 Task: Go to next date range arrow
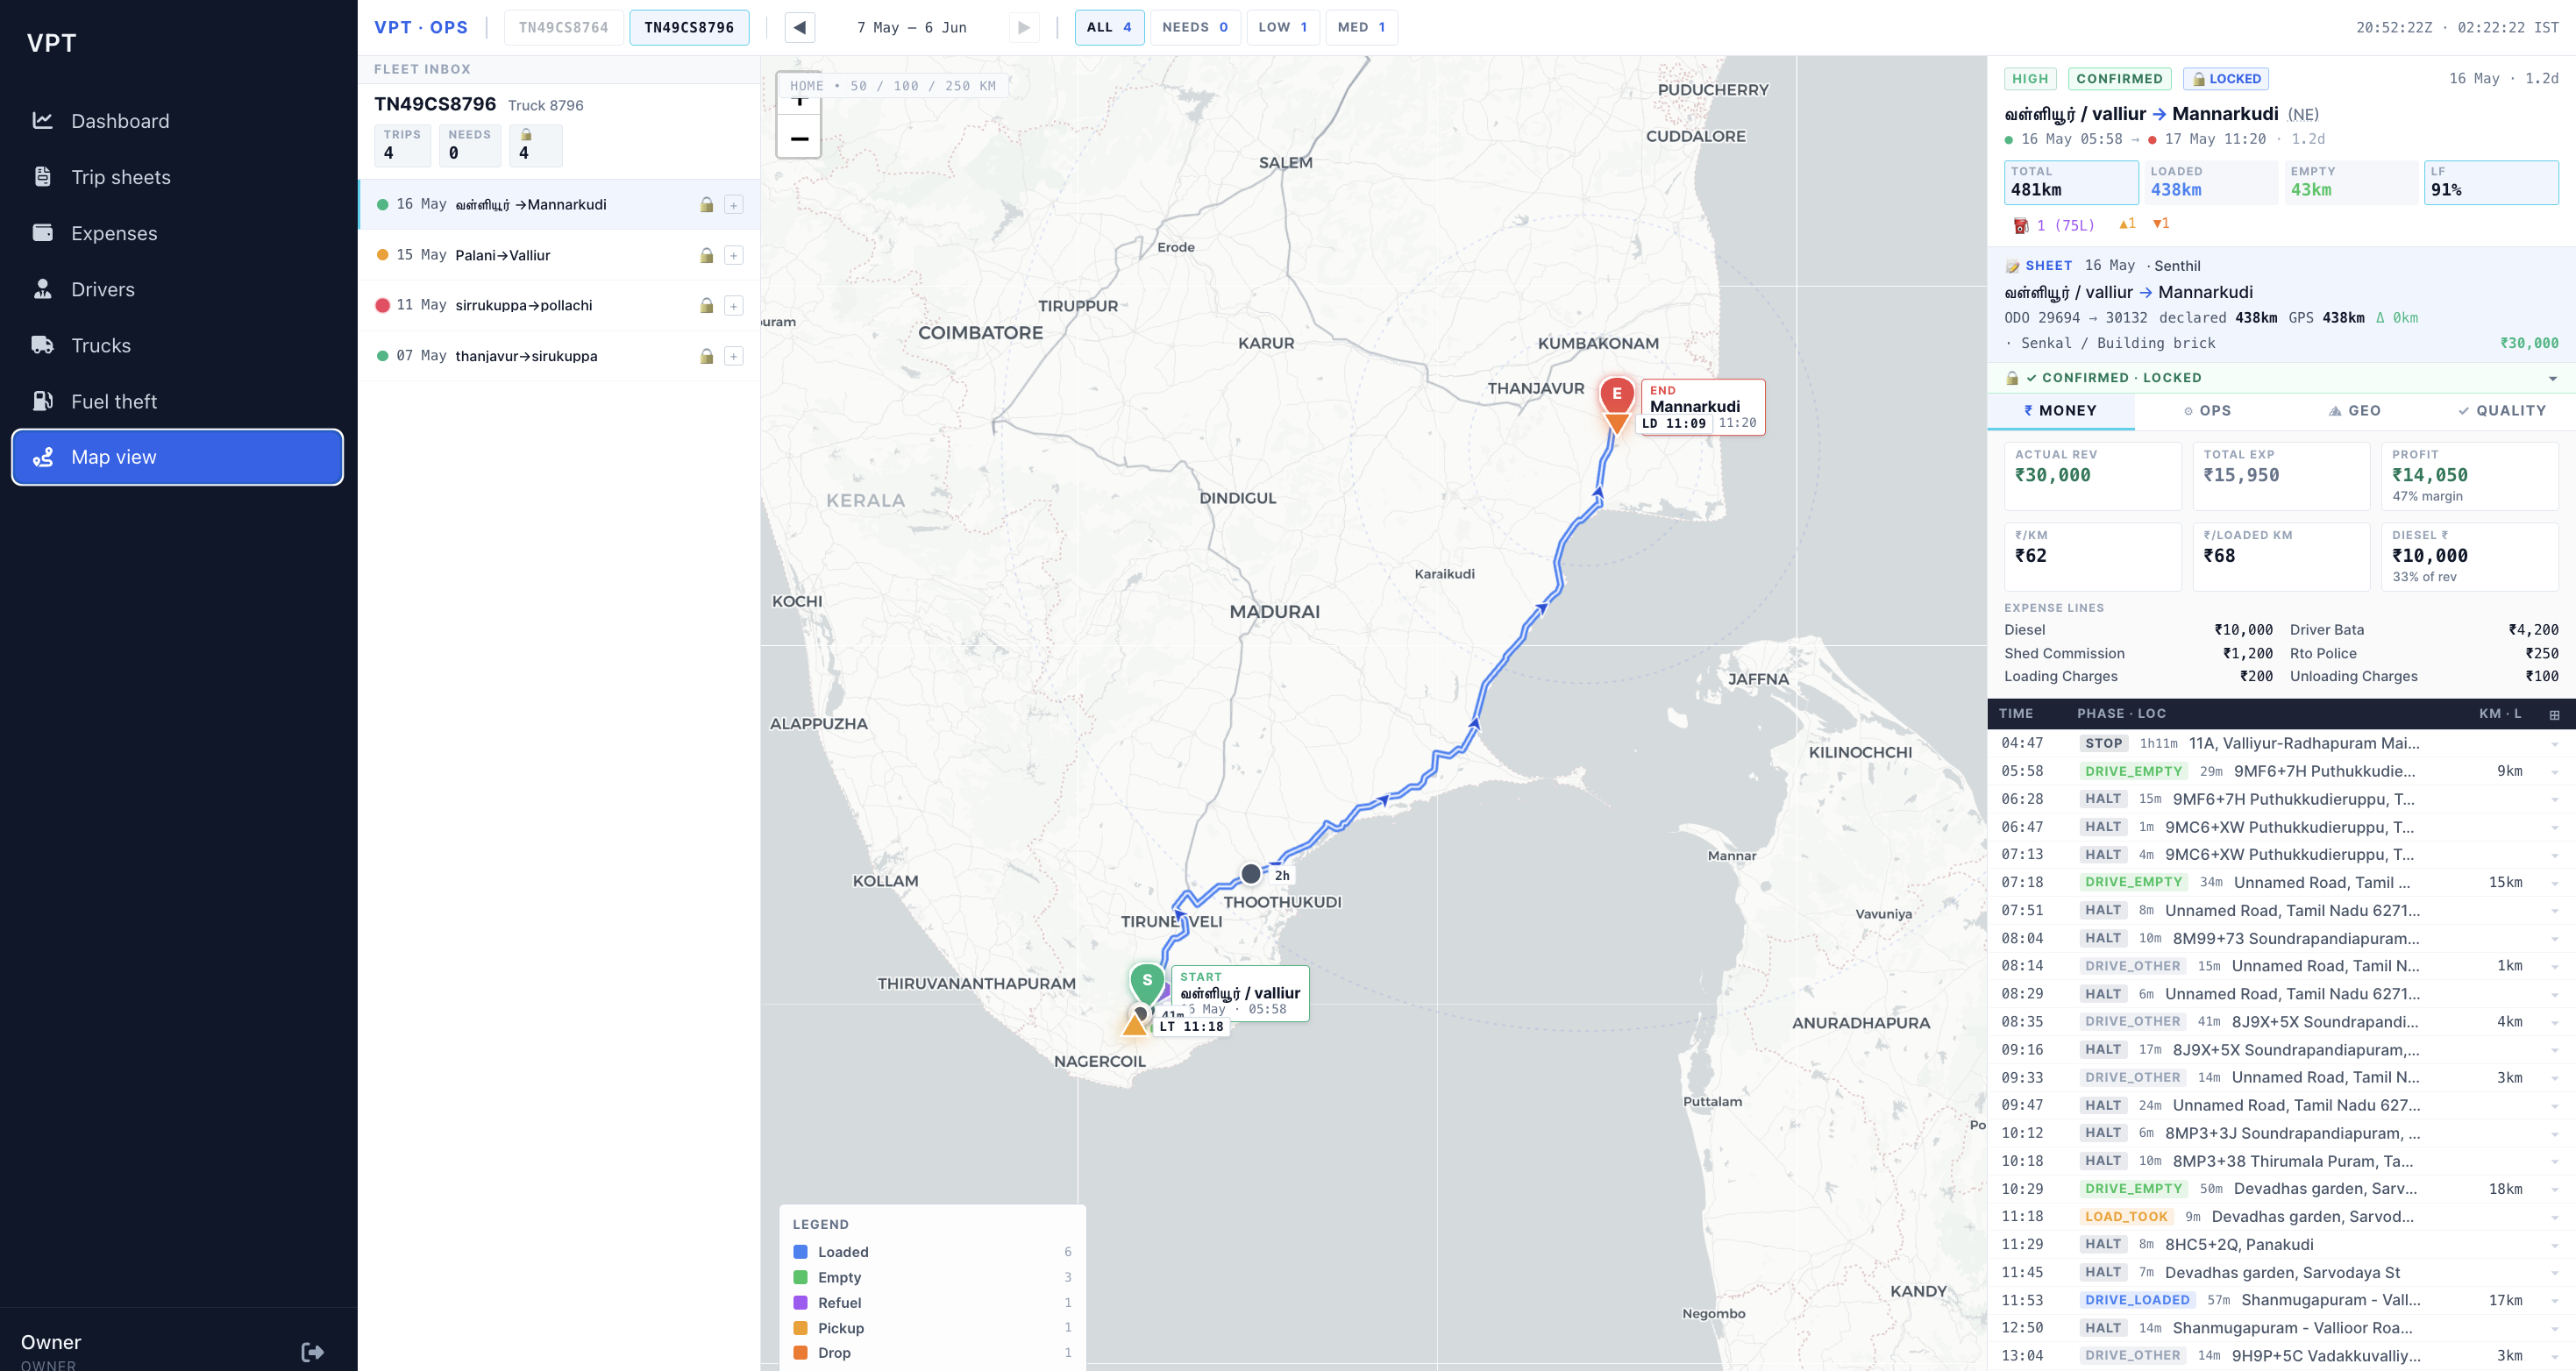[1023, 27]
